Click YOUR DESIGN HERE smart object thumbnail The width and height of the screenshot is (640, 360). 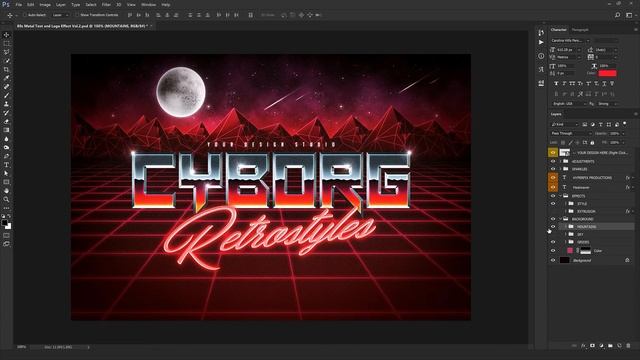coord(564,153)
